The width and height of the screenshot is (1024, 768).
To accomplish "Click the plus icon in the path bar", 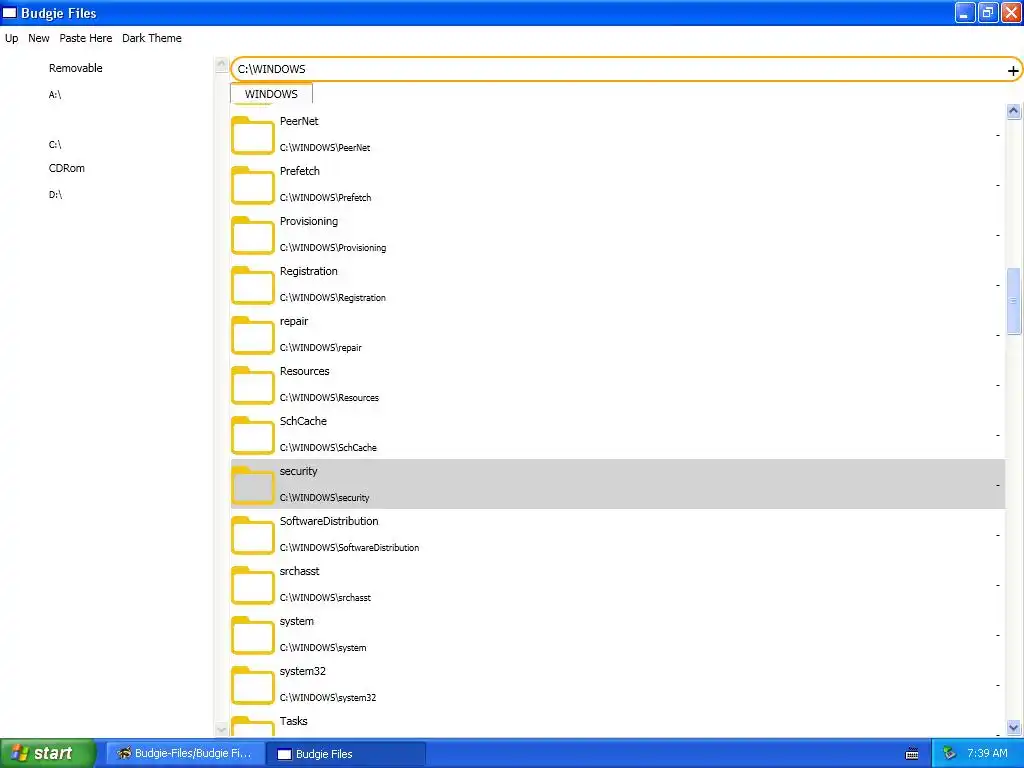I will pyautogui.click(x=1013, y=71).
